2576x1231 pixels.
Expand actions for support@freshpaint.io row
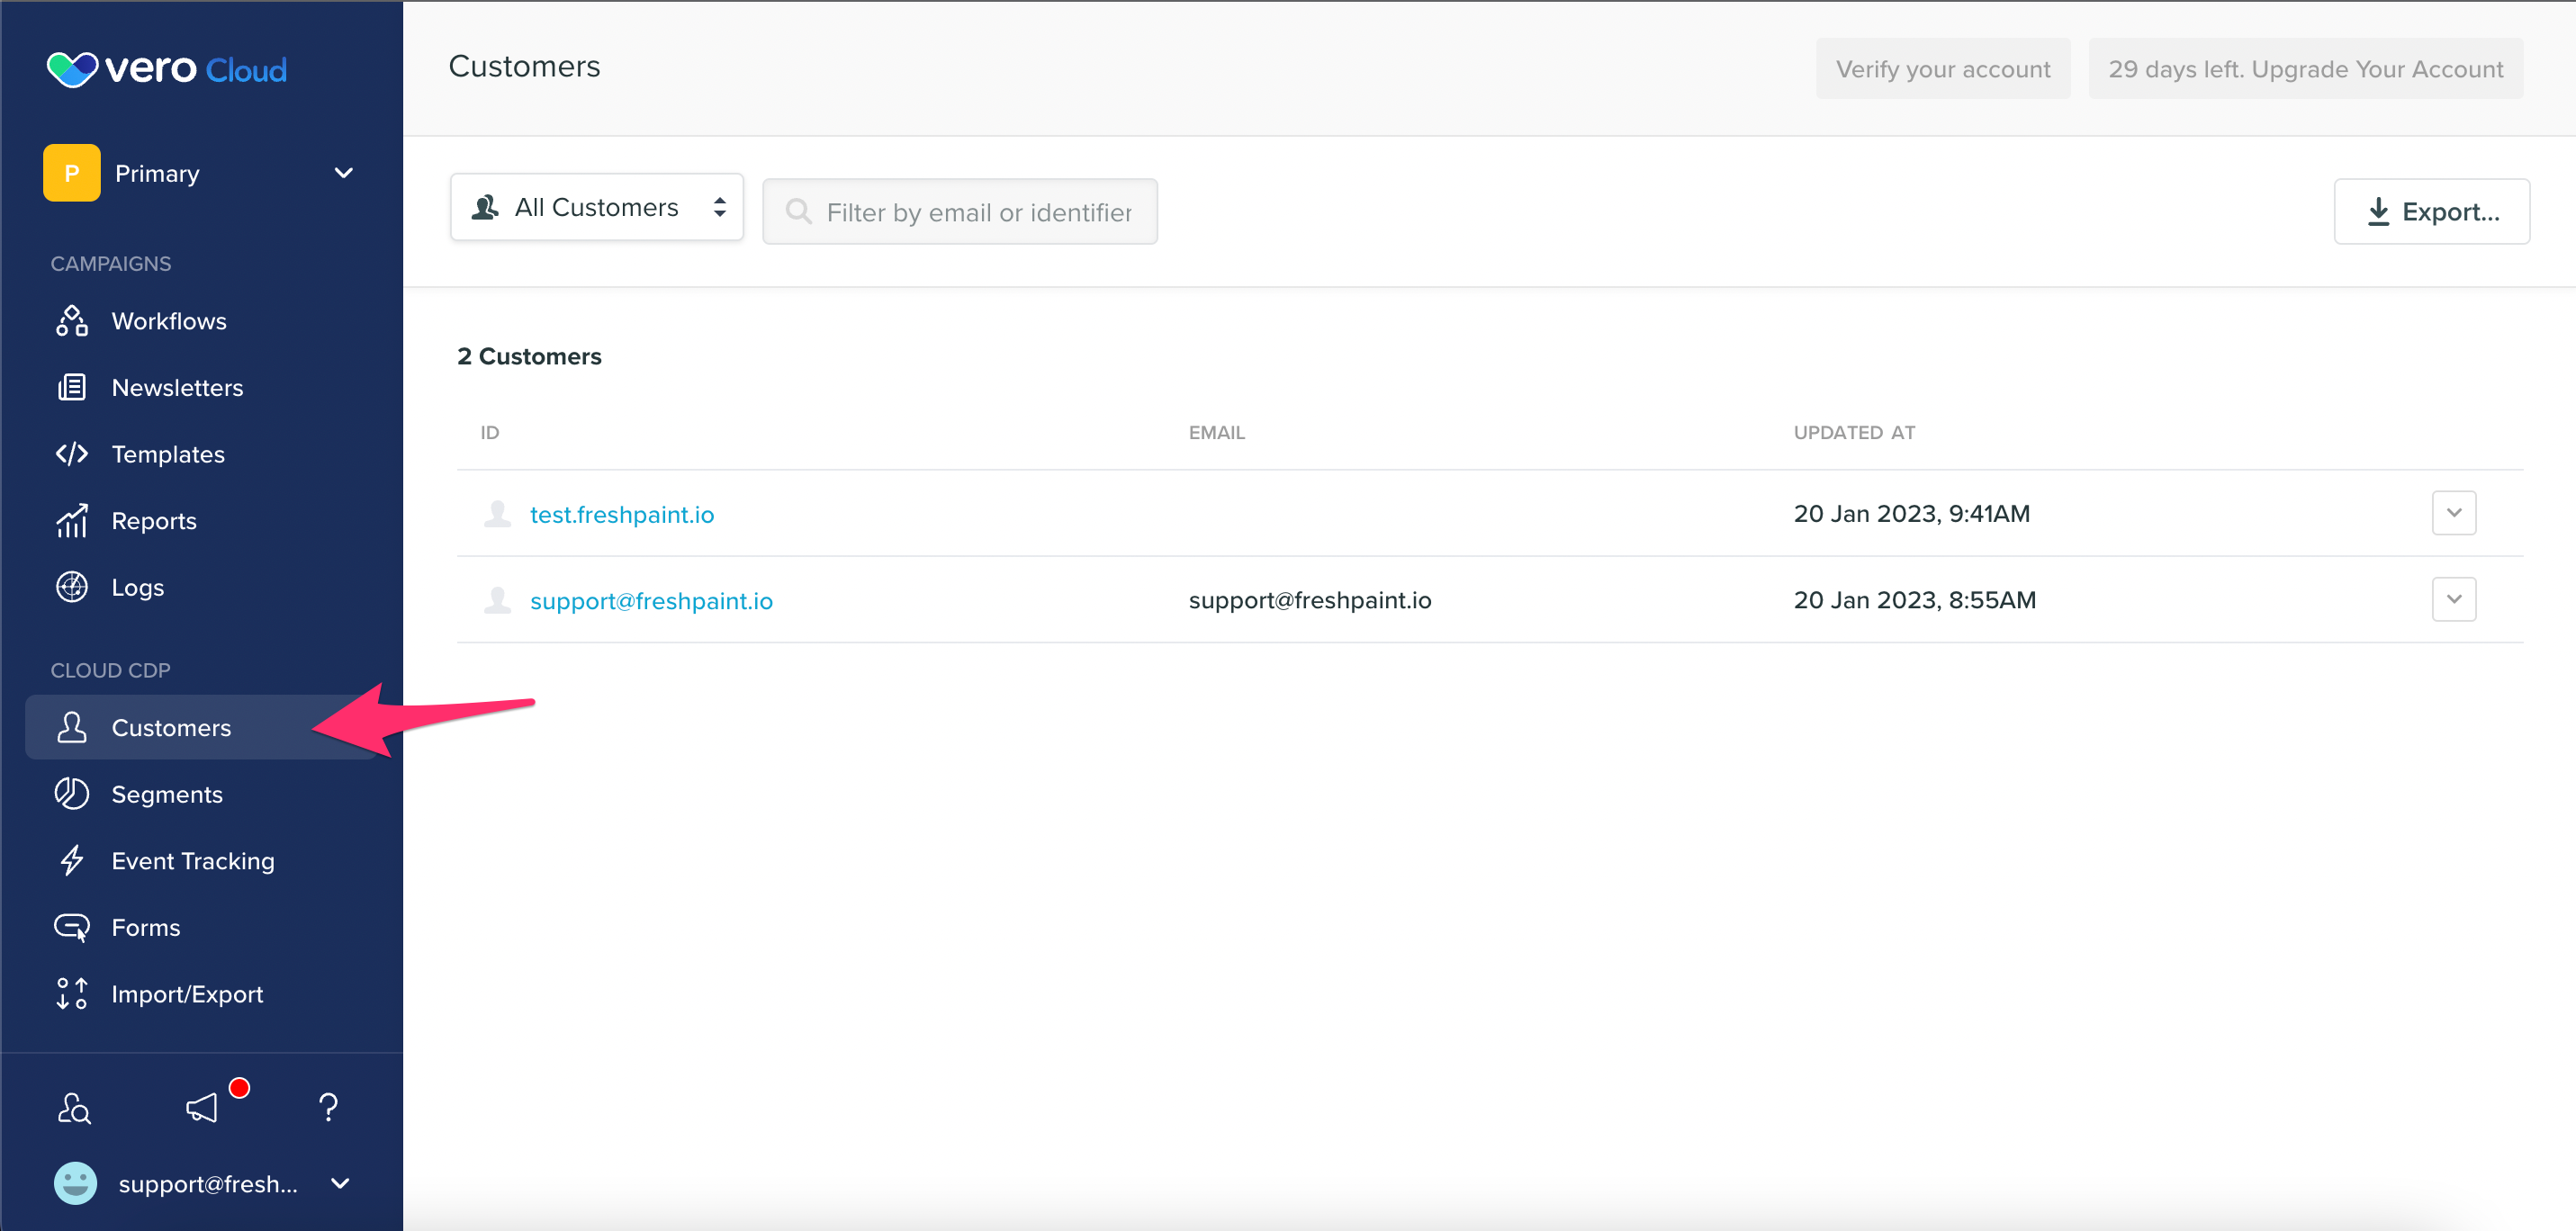click(x=2453, y=600)
